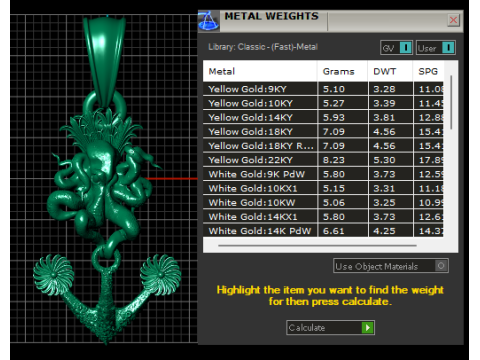
Task: Click the 5.30 DWT value
Action: click(384, 160)
